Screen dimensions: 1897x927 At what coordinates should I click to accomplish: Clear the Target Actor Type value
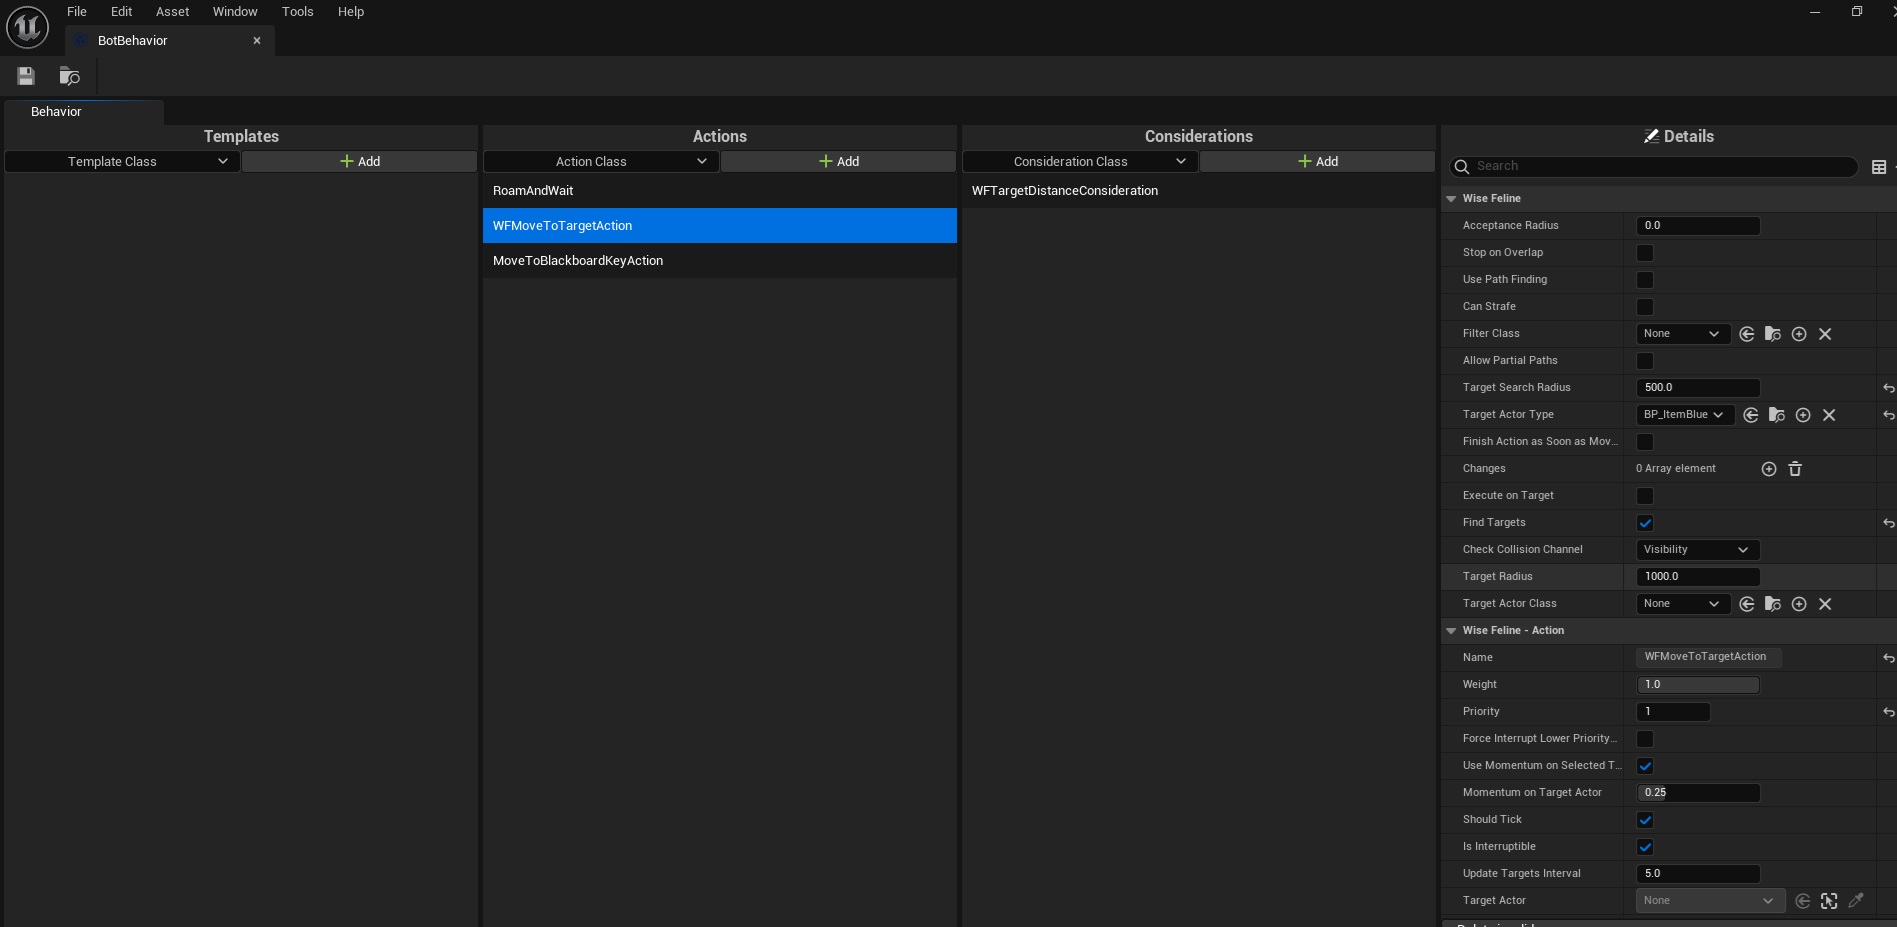(1829, 415)
